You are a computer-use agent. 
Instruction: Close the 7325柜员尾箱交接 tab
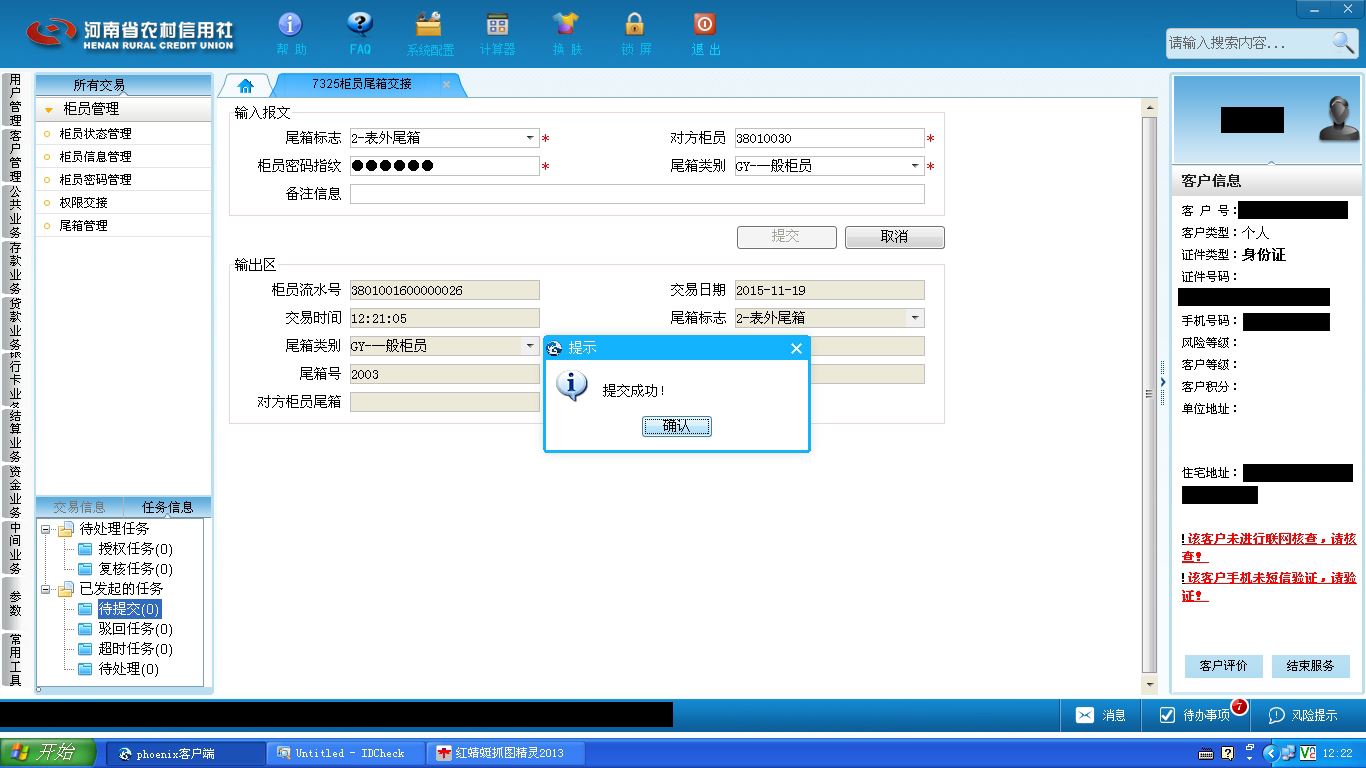(x=446, y=85)
